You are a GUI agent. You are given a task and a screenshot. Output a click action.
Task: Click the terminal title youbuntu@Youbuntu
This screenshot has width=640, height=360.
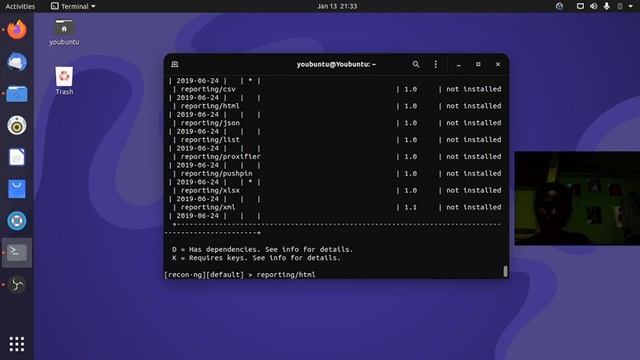[336, 64]
